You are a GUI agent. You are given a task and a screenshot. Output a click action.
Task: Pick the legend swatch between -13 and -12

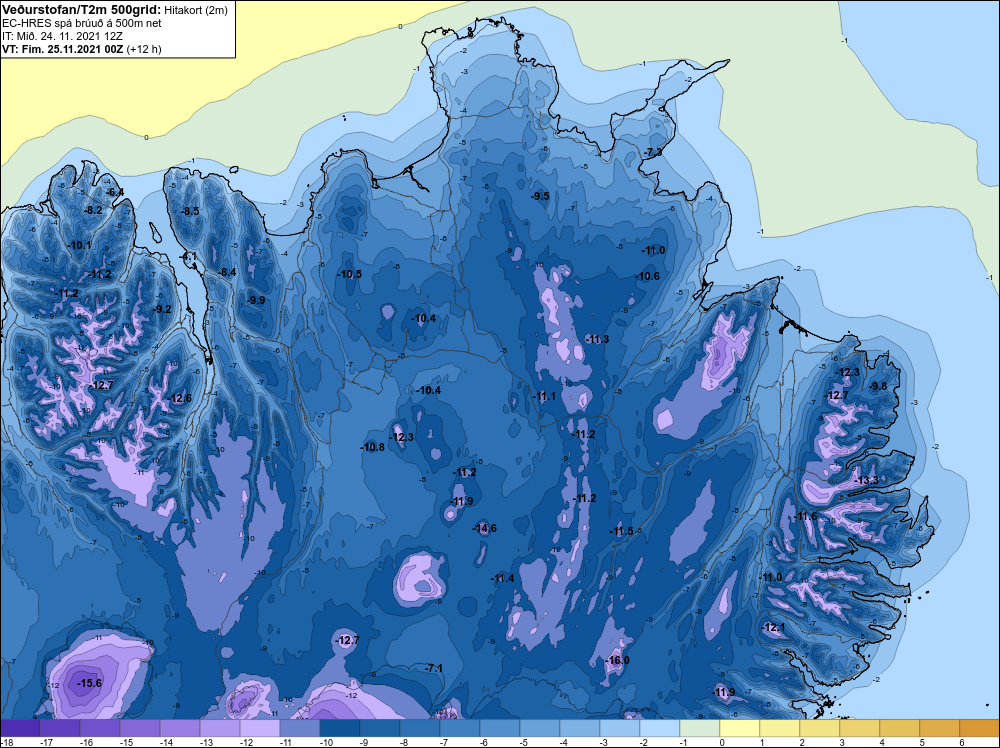coord(220,728)
